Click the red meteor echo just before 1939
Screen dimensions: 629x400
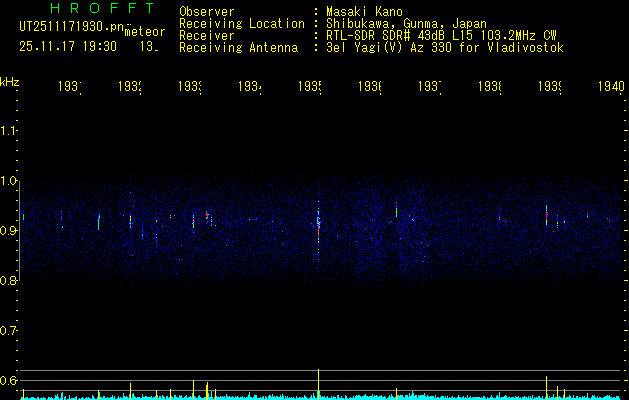click(x=546, y=215)
